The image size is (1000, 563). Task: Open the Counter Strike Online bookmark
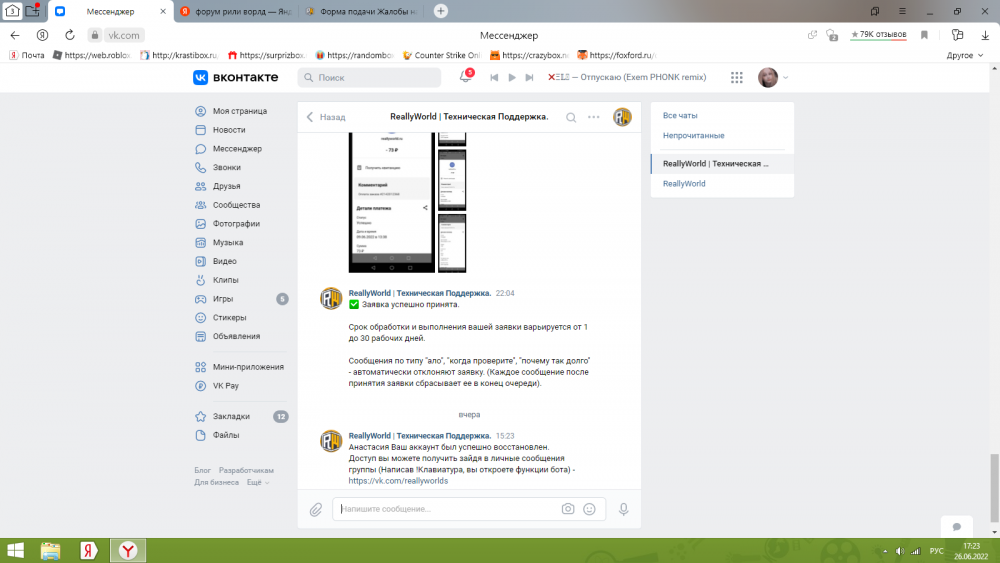tap(441, 55)
